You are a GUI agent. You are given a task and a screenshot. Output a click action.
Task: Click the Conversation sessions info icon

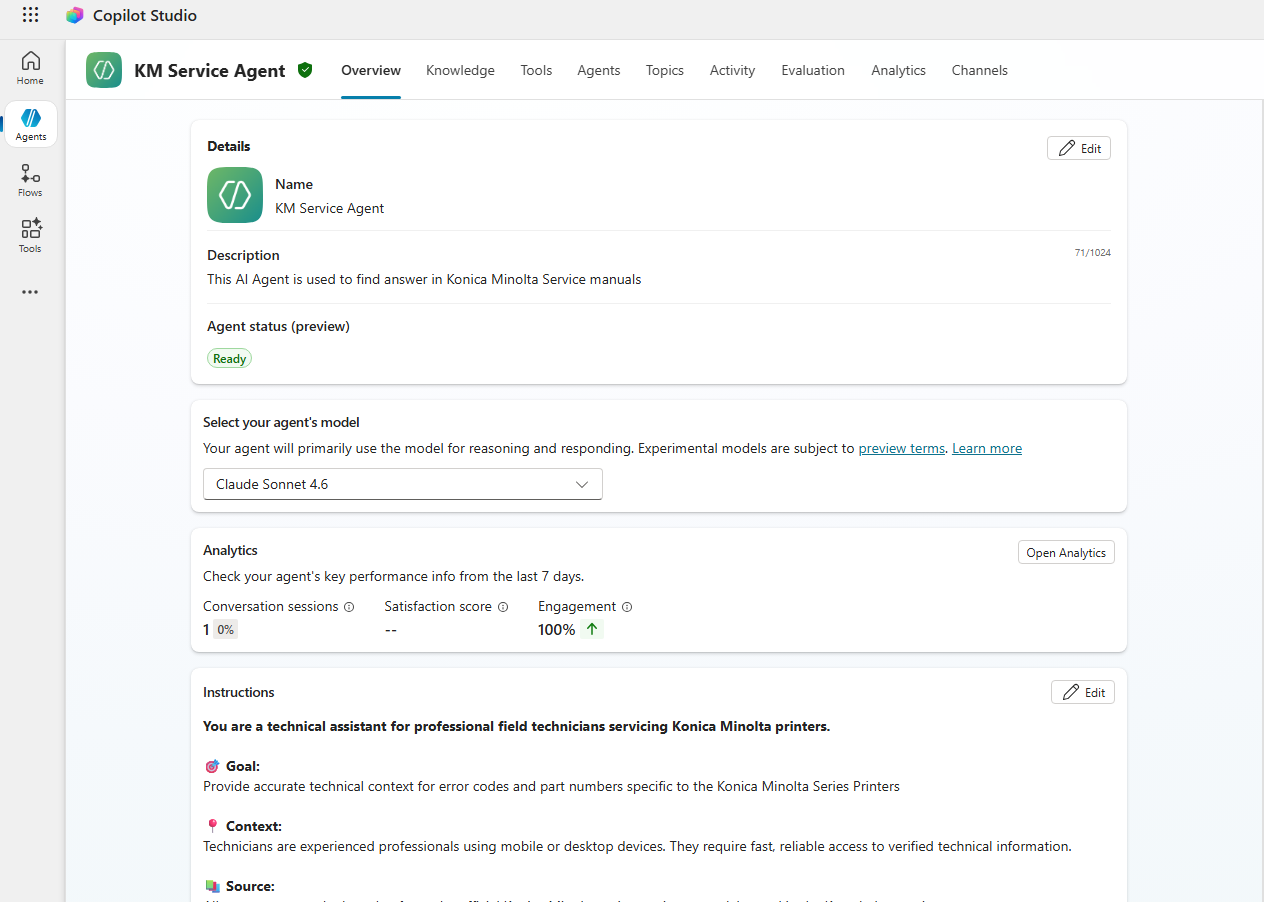349,607
